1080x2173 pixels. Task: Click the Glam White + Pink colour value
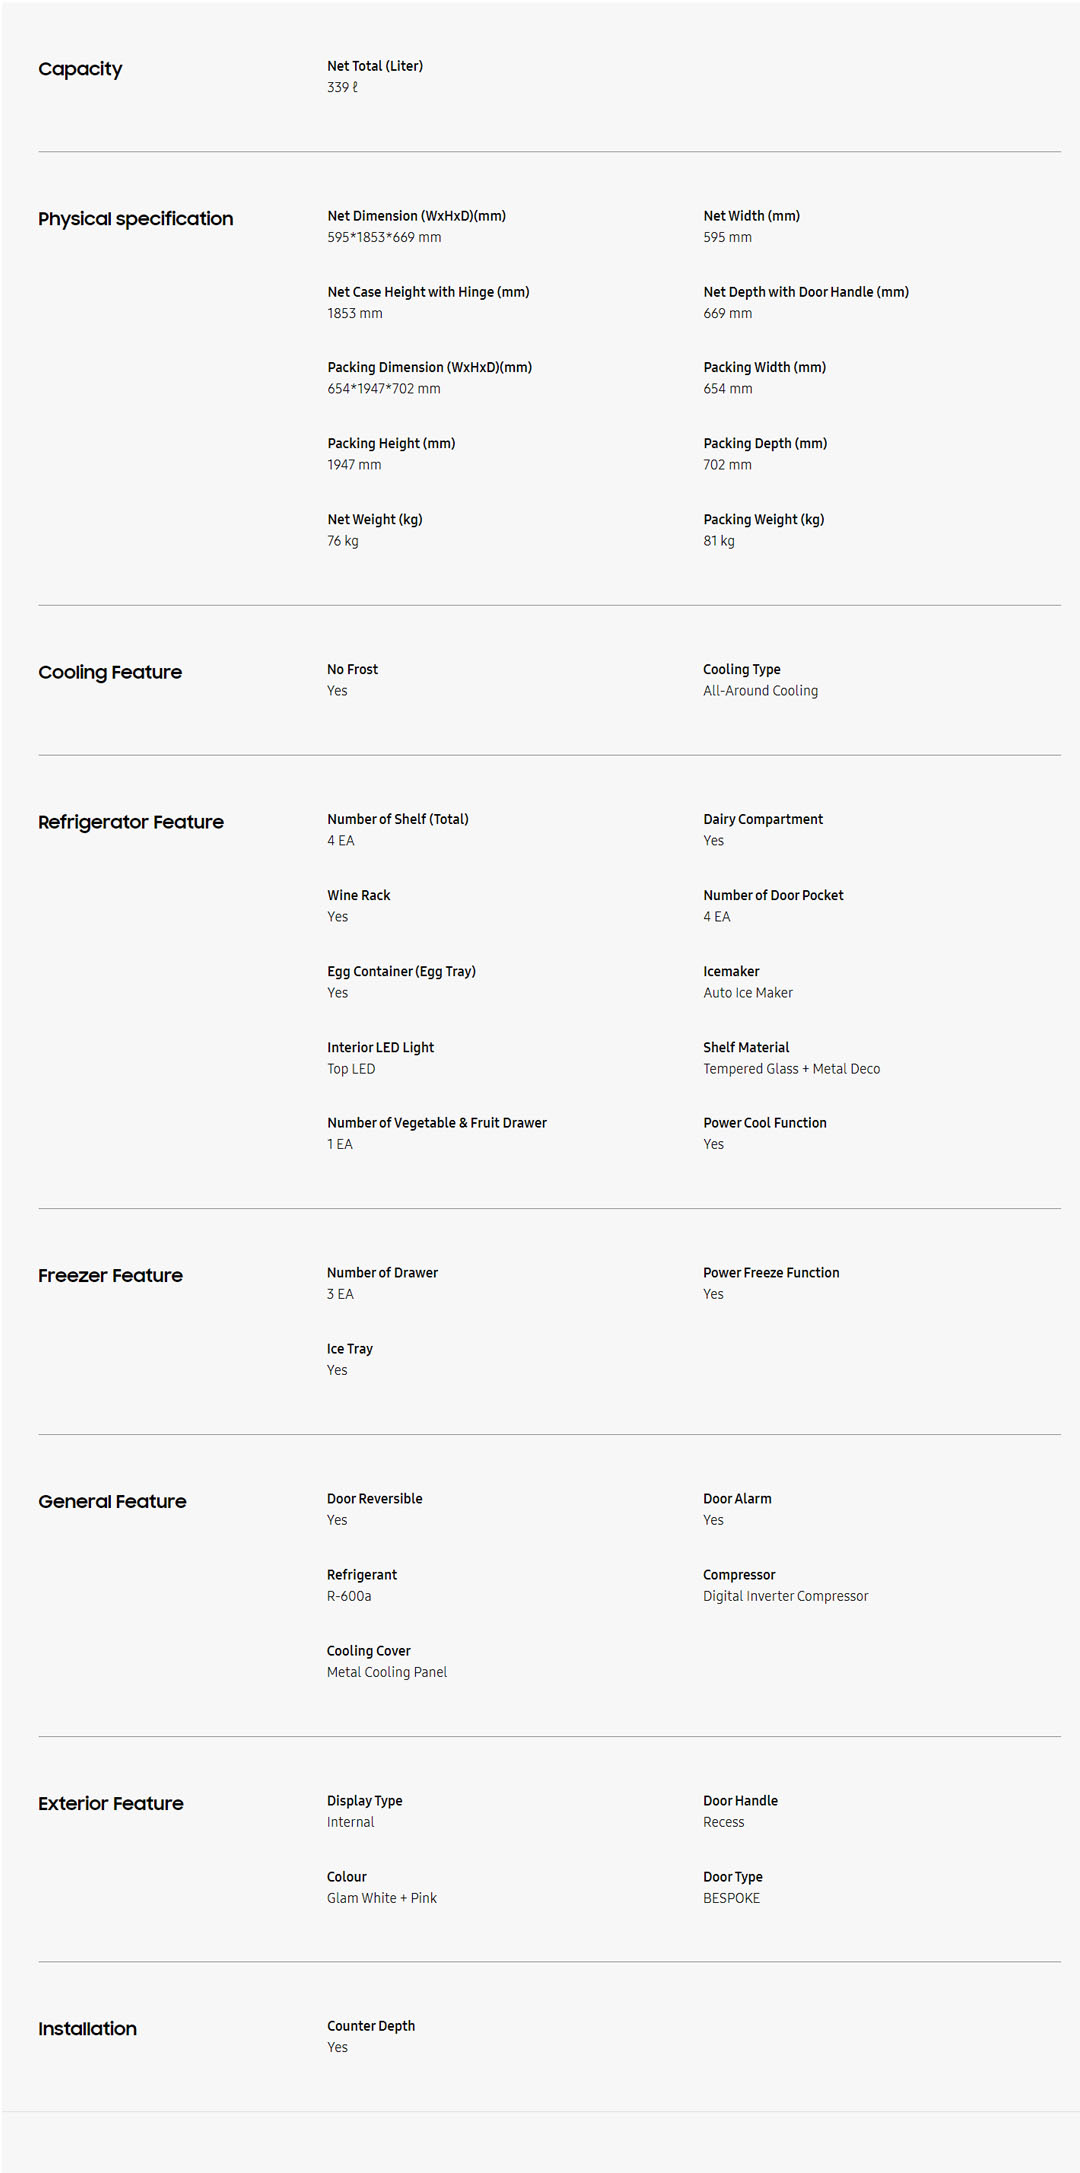click(382, 1898)
